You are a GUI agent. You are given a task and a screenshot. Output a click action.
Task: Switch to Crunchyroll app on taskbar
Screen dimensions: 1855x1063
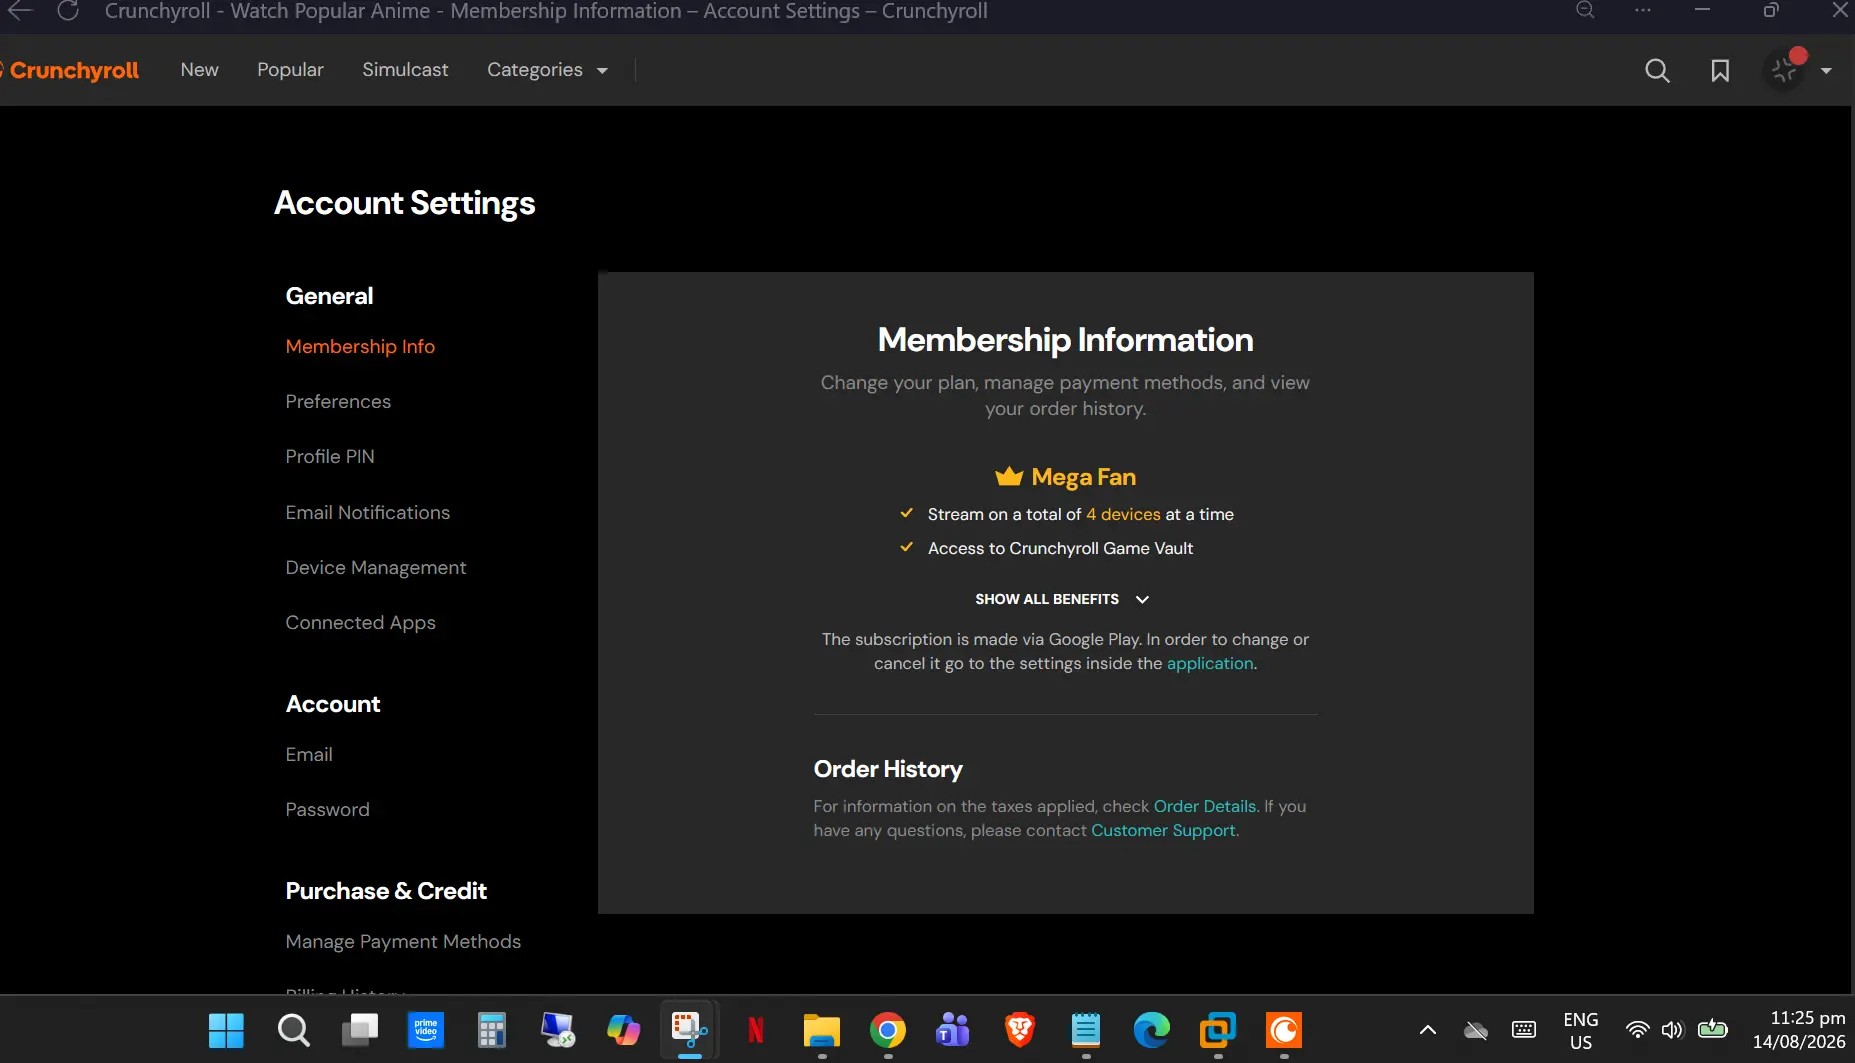(x=1283, y=1030)
